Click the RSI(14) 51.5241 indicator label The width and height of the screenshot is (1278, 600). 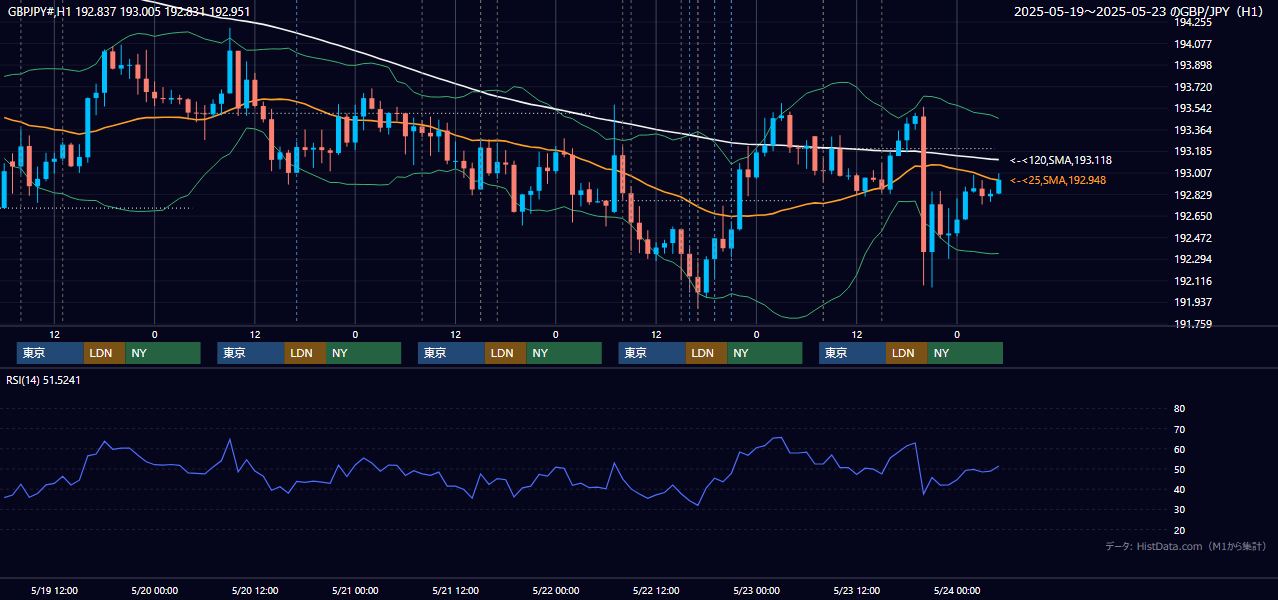[x=43, y=380]
